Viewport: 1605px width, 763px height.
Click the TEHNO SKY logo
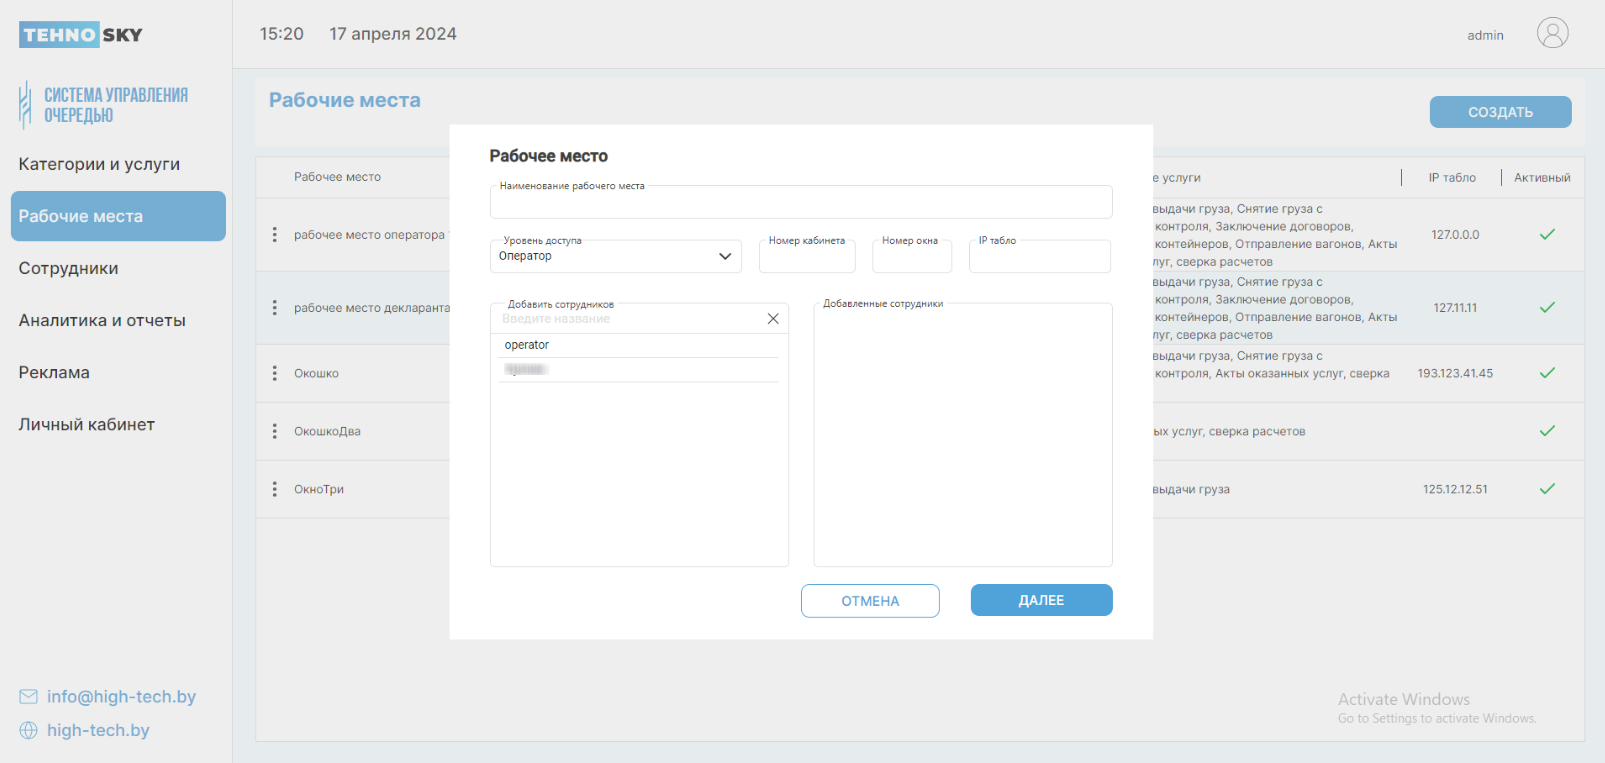(x=81, y=35)
